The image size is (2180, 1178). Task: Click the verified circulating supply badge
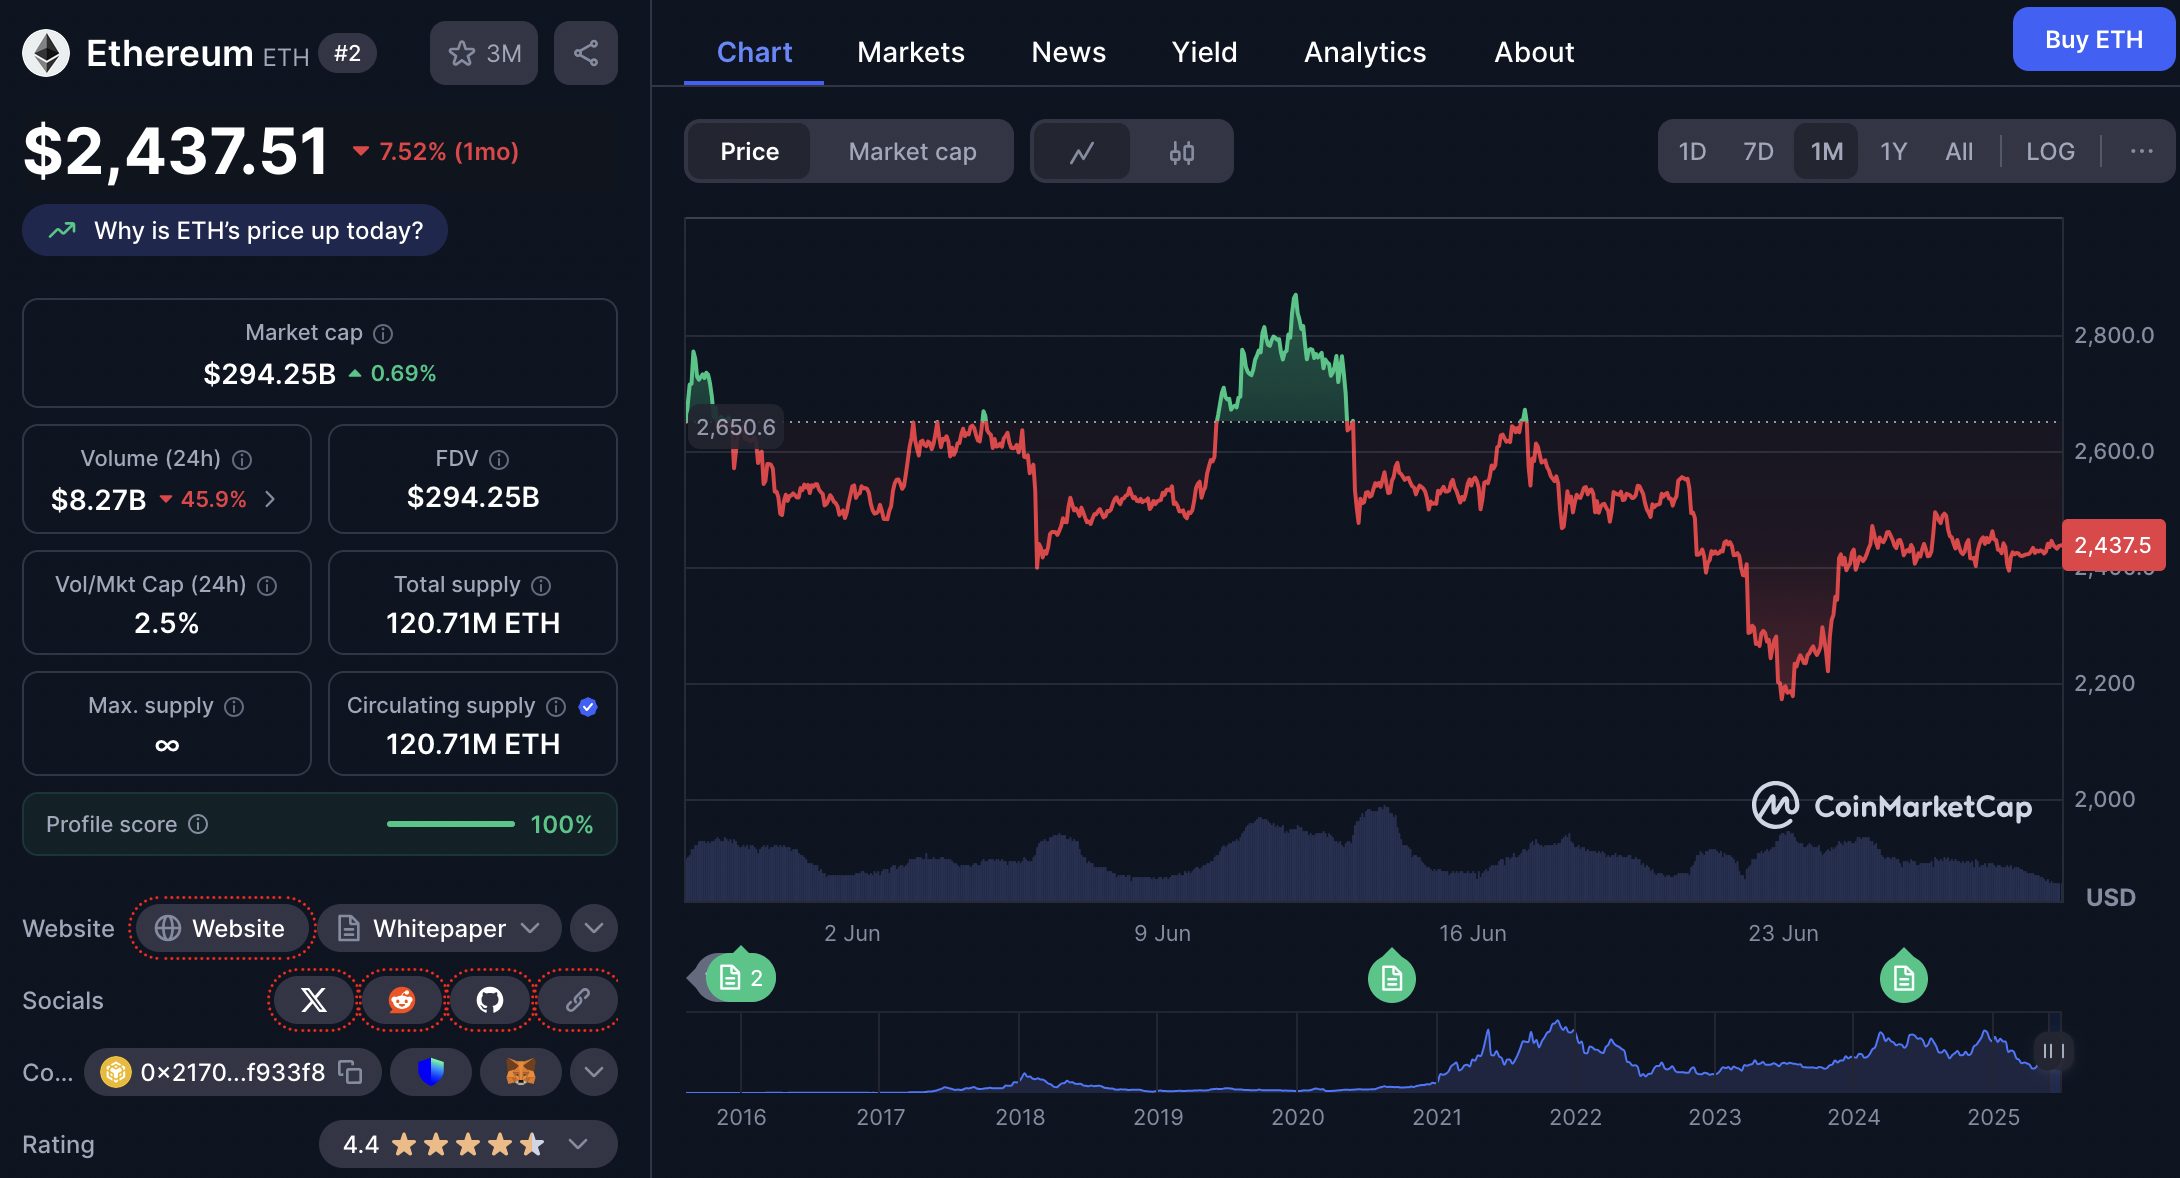588,707
